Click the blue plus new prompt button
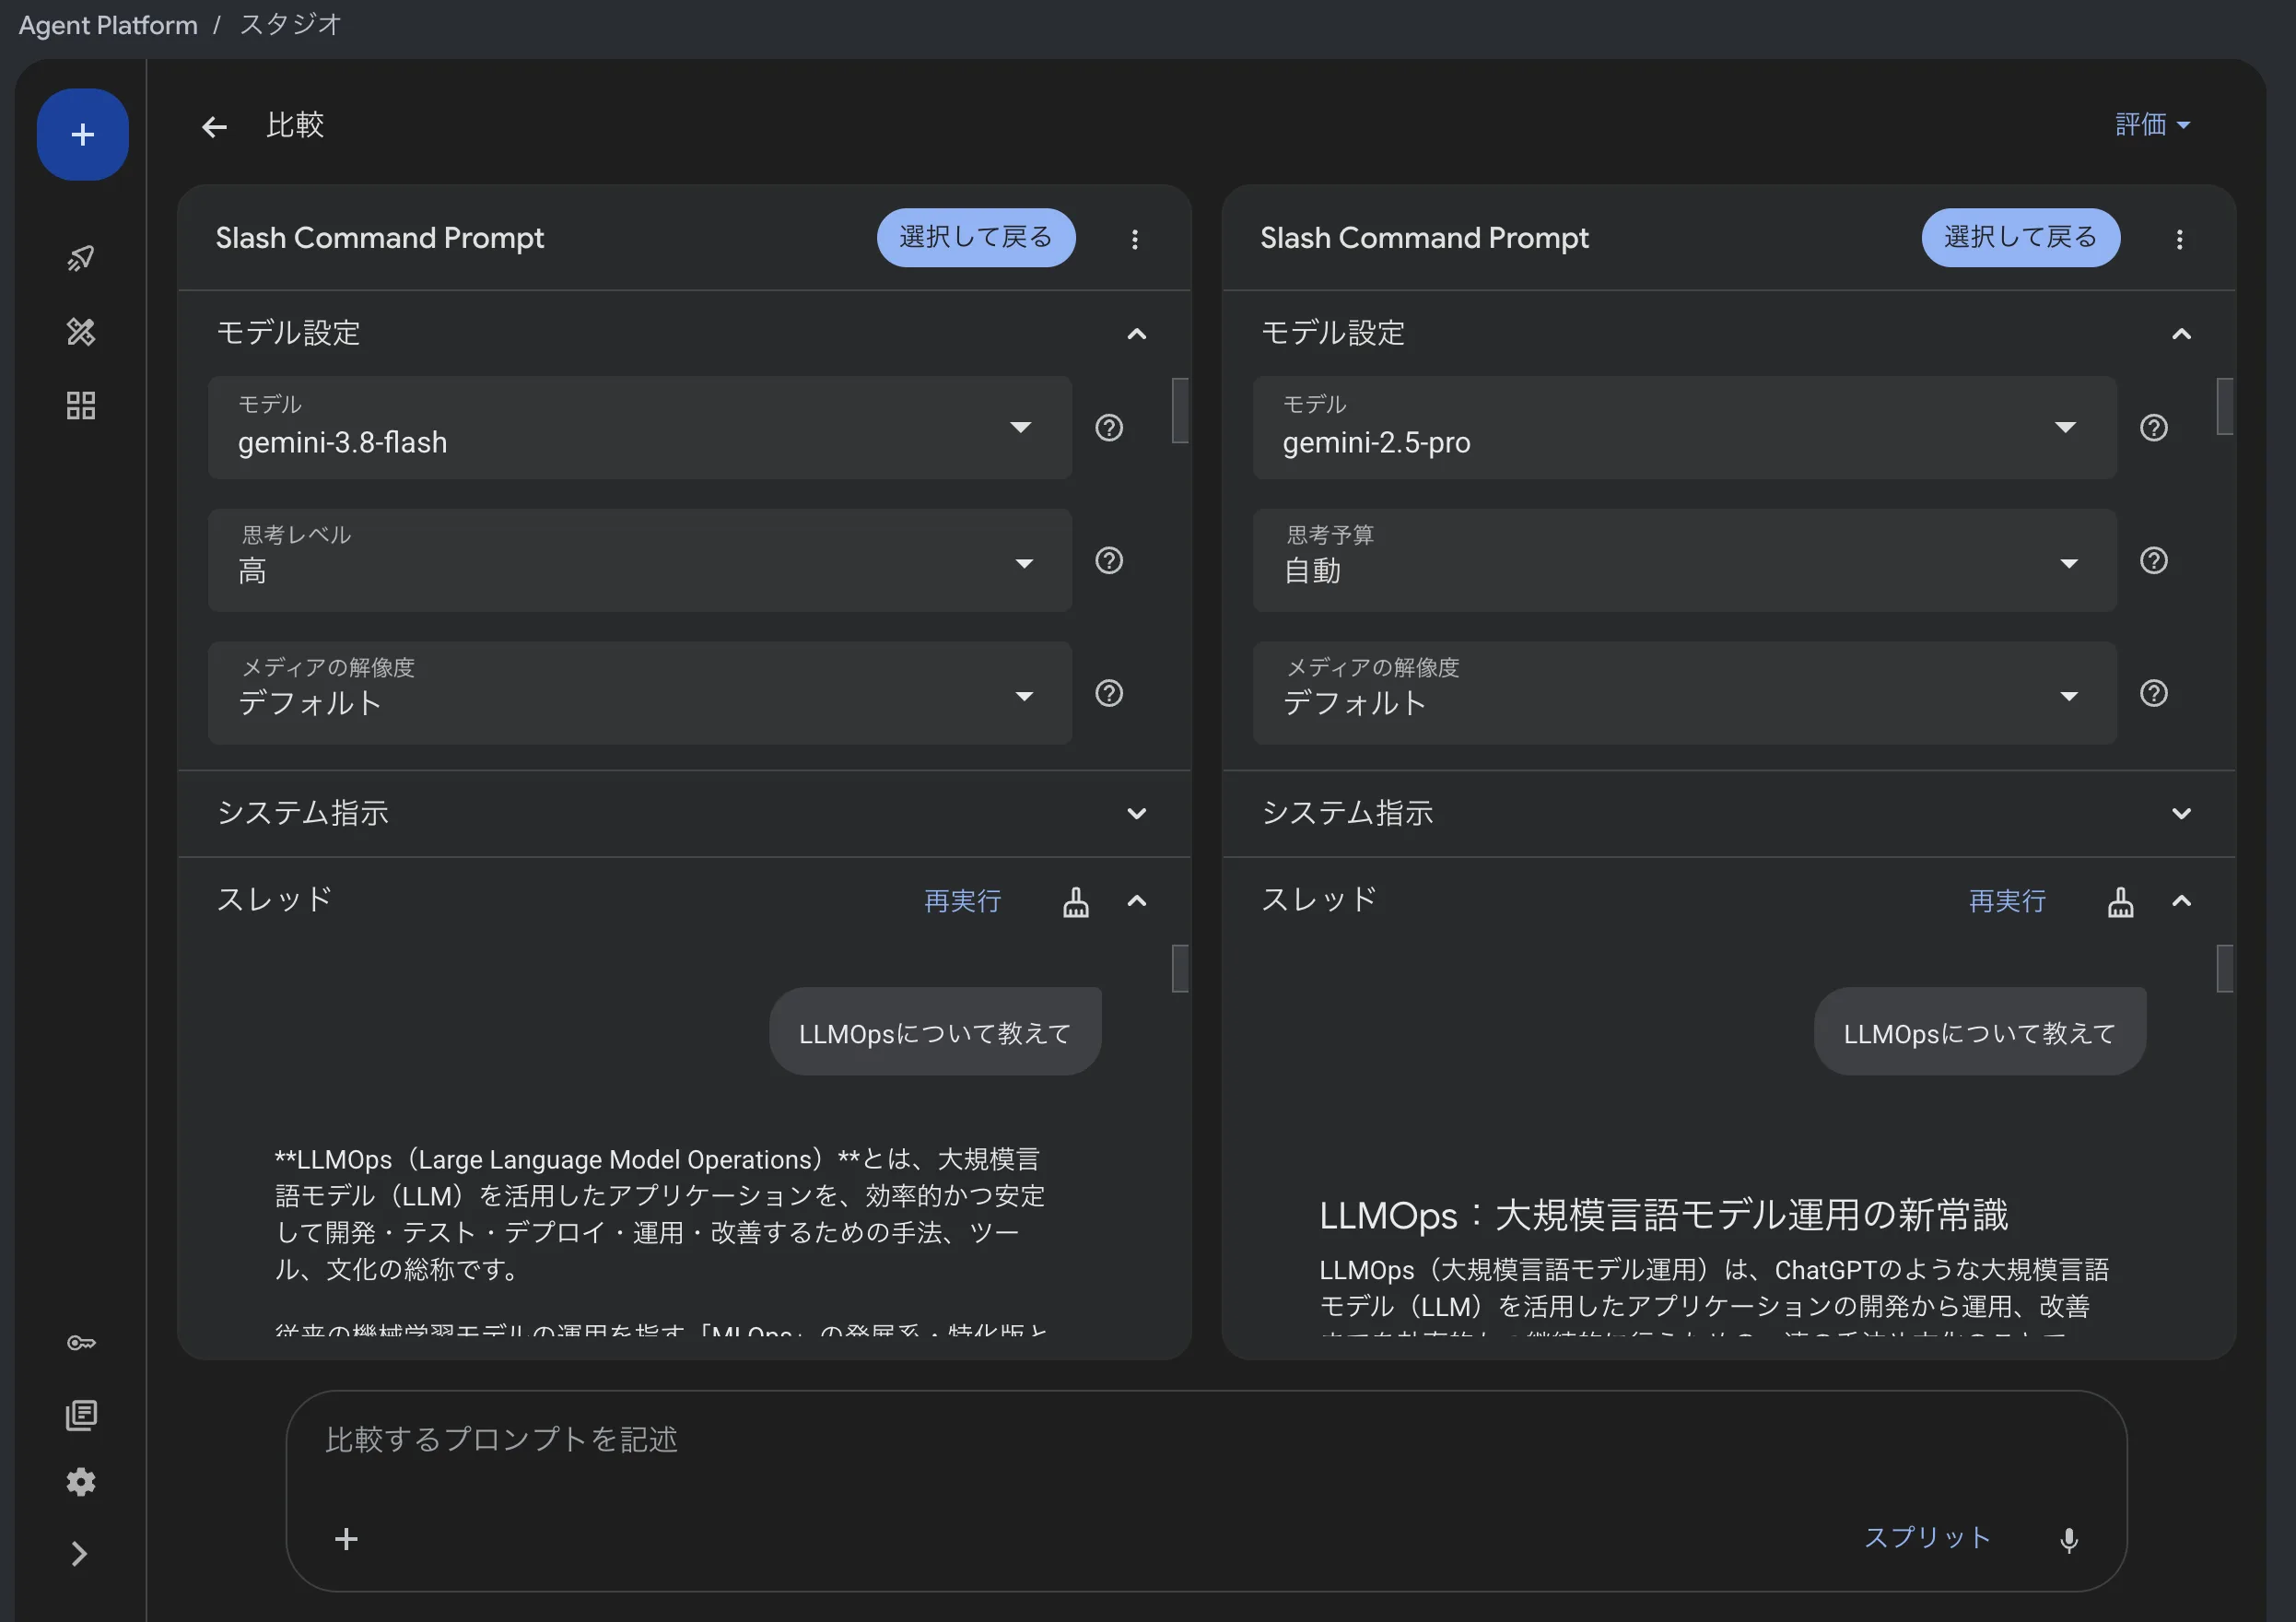Image resolution: width=2296 pixels, height=1622 pixels. coord(82,134)
